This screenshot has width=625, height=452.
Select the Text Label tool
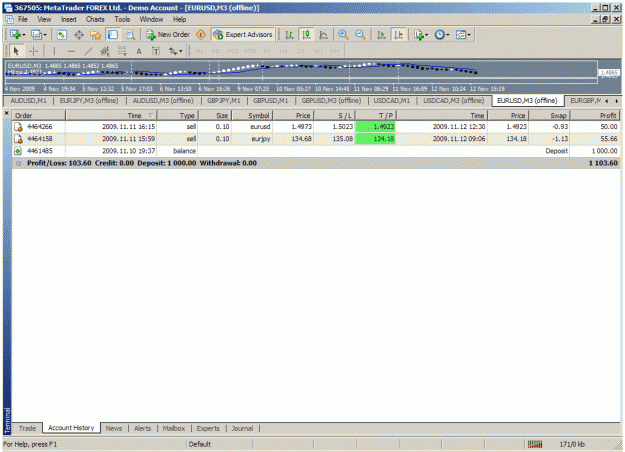point(156,51)
